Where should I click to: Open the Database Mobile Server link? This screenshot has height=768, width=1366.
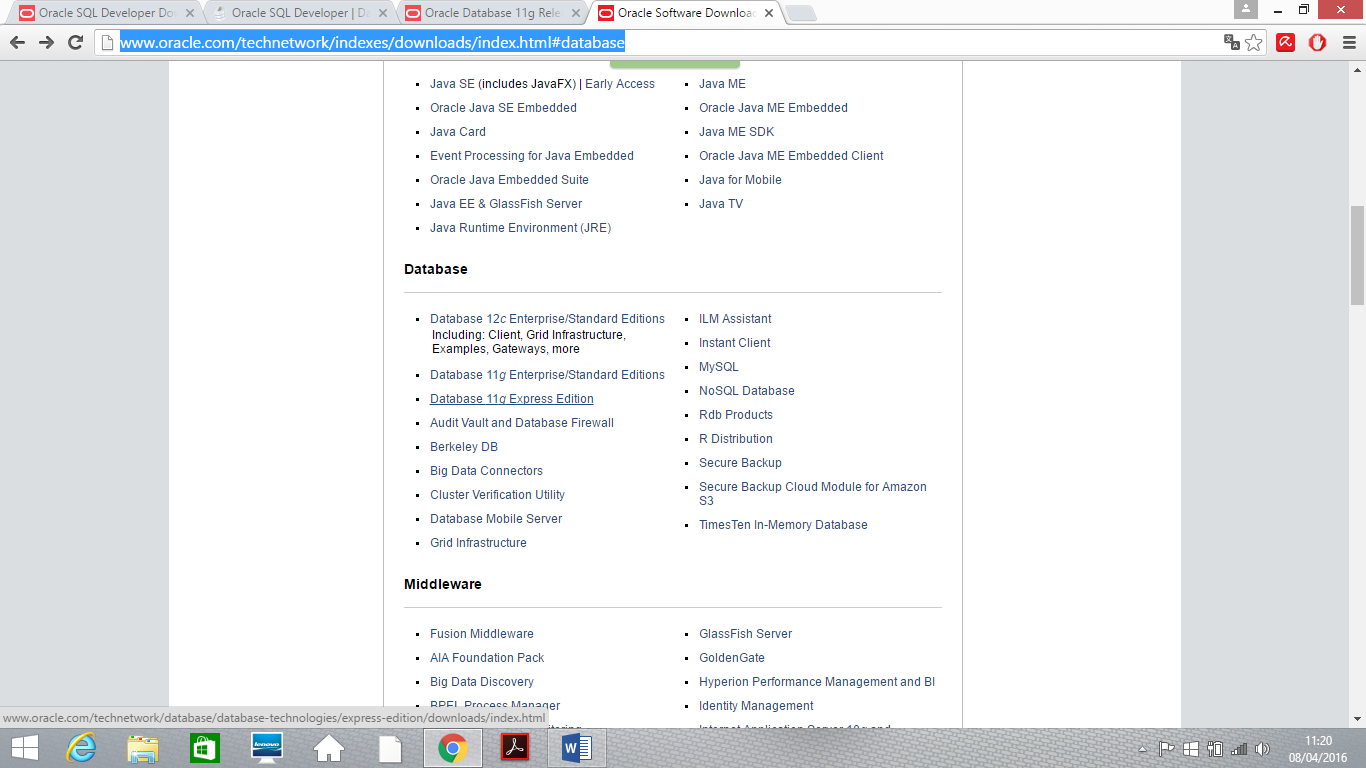pyautogui.click(x=496, y=519)
